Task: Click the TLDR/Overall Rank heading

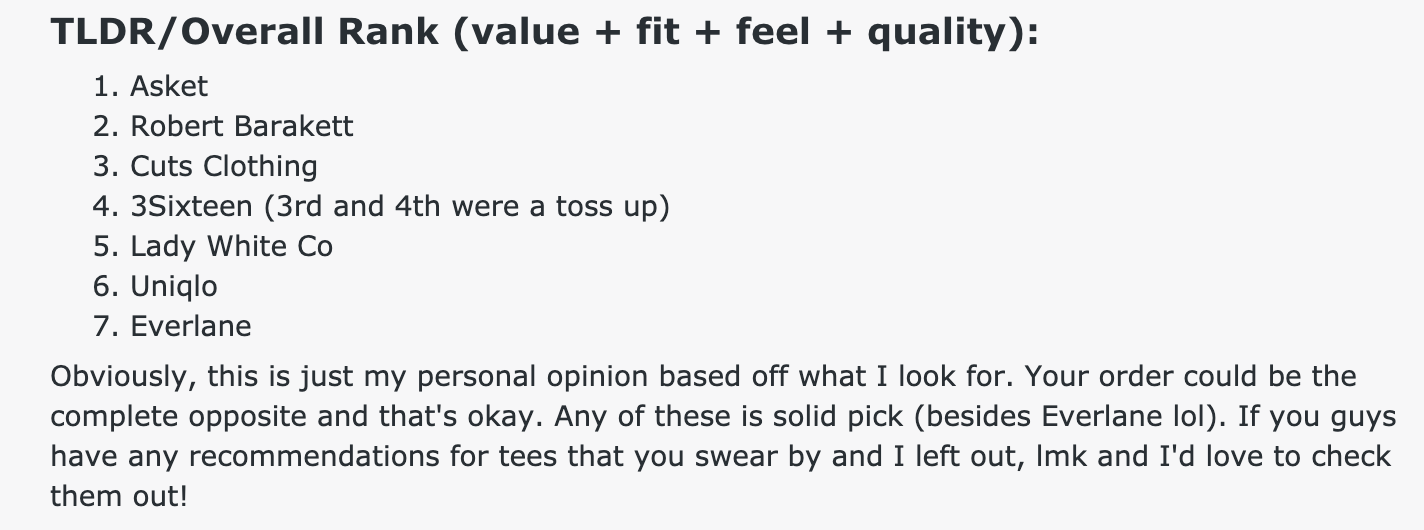Action: click(544, 34)
